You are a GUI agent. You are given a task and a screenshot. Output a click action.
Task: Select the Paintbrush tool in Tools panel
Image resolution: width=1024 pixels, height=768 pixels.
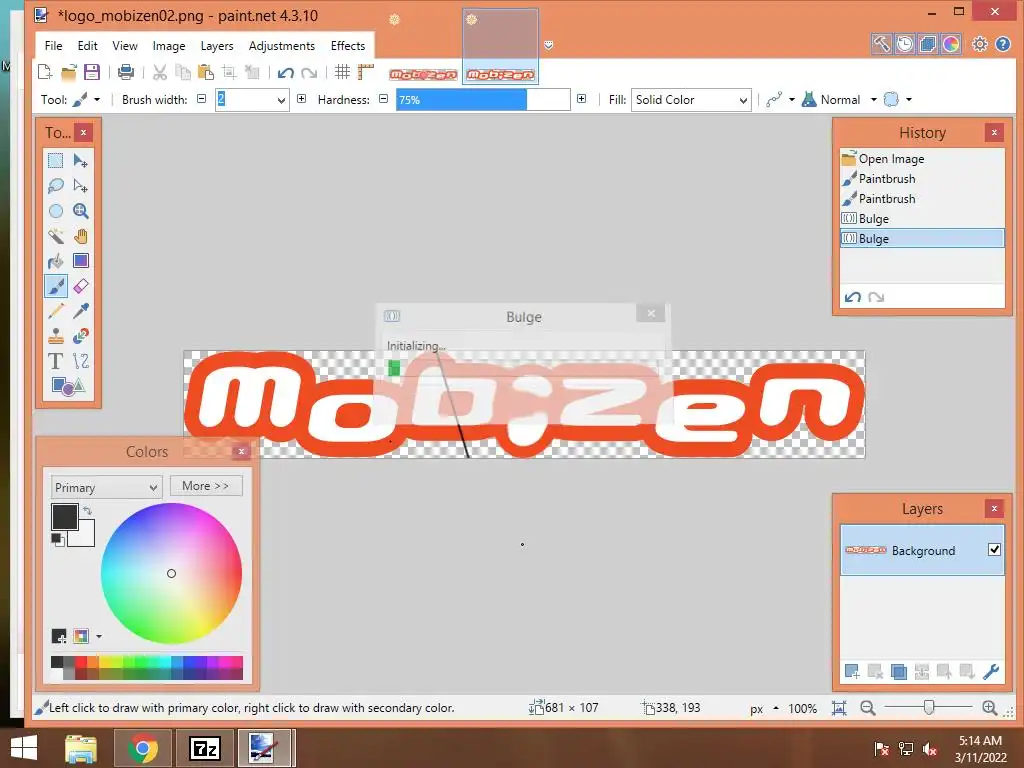(56, 286)
